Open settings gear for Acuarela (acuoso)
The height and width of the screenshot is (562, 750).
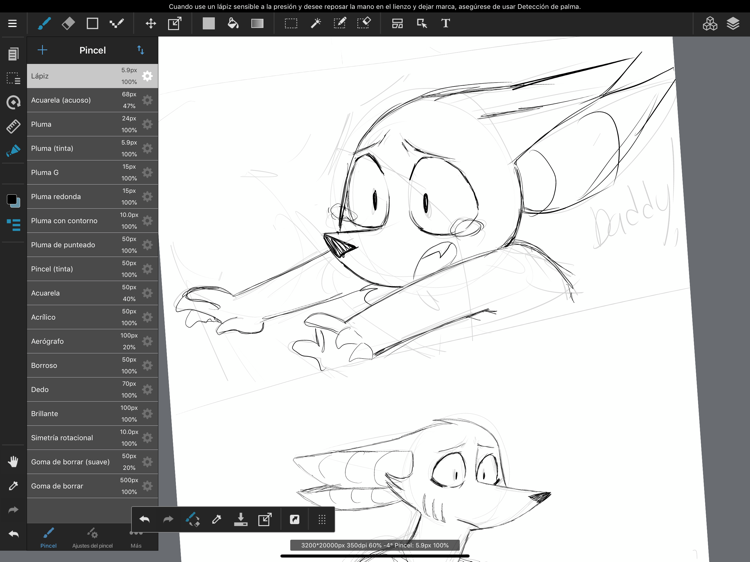pos(148,100)
